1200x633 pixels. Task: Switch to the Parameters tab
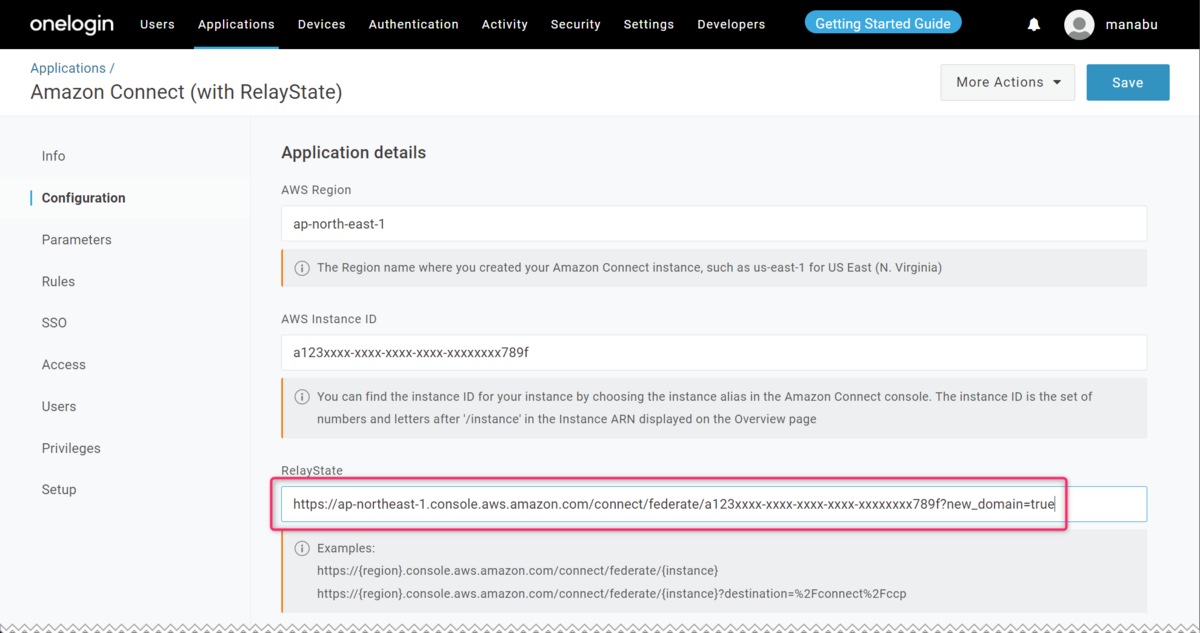click(77, 240)
